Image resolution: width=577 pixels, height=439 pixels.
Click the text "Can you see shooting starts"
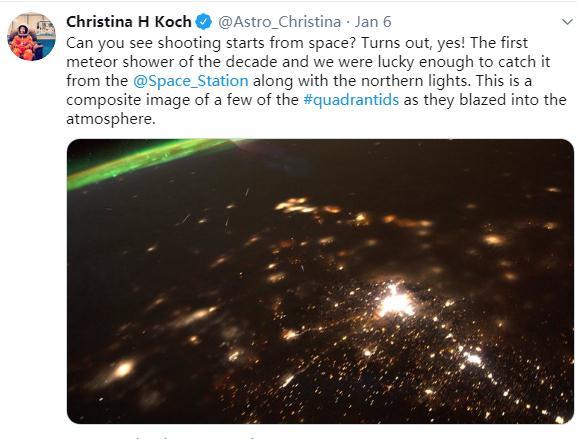(165, 43)
